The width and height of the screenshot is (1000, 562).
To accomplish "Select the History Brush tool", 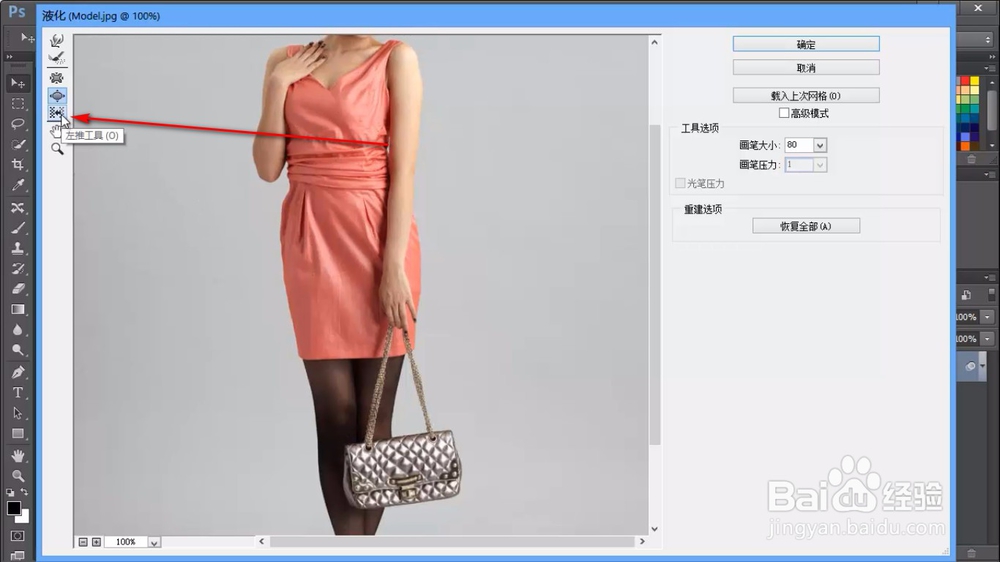I will [x=18, y=269].
